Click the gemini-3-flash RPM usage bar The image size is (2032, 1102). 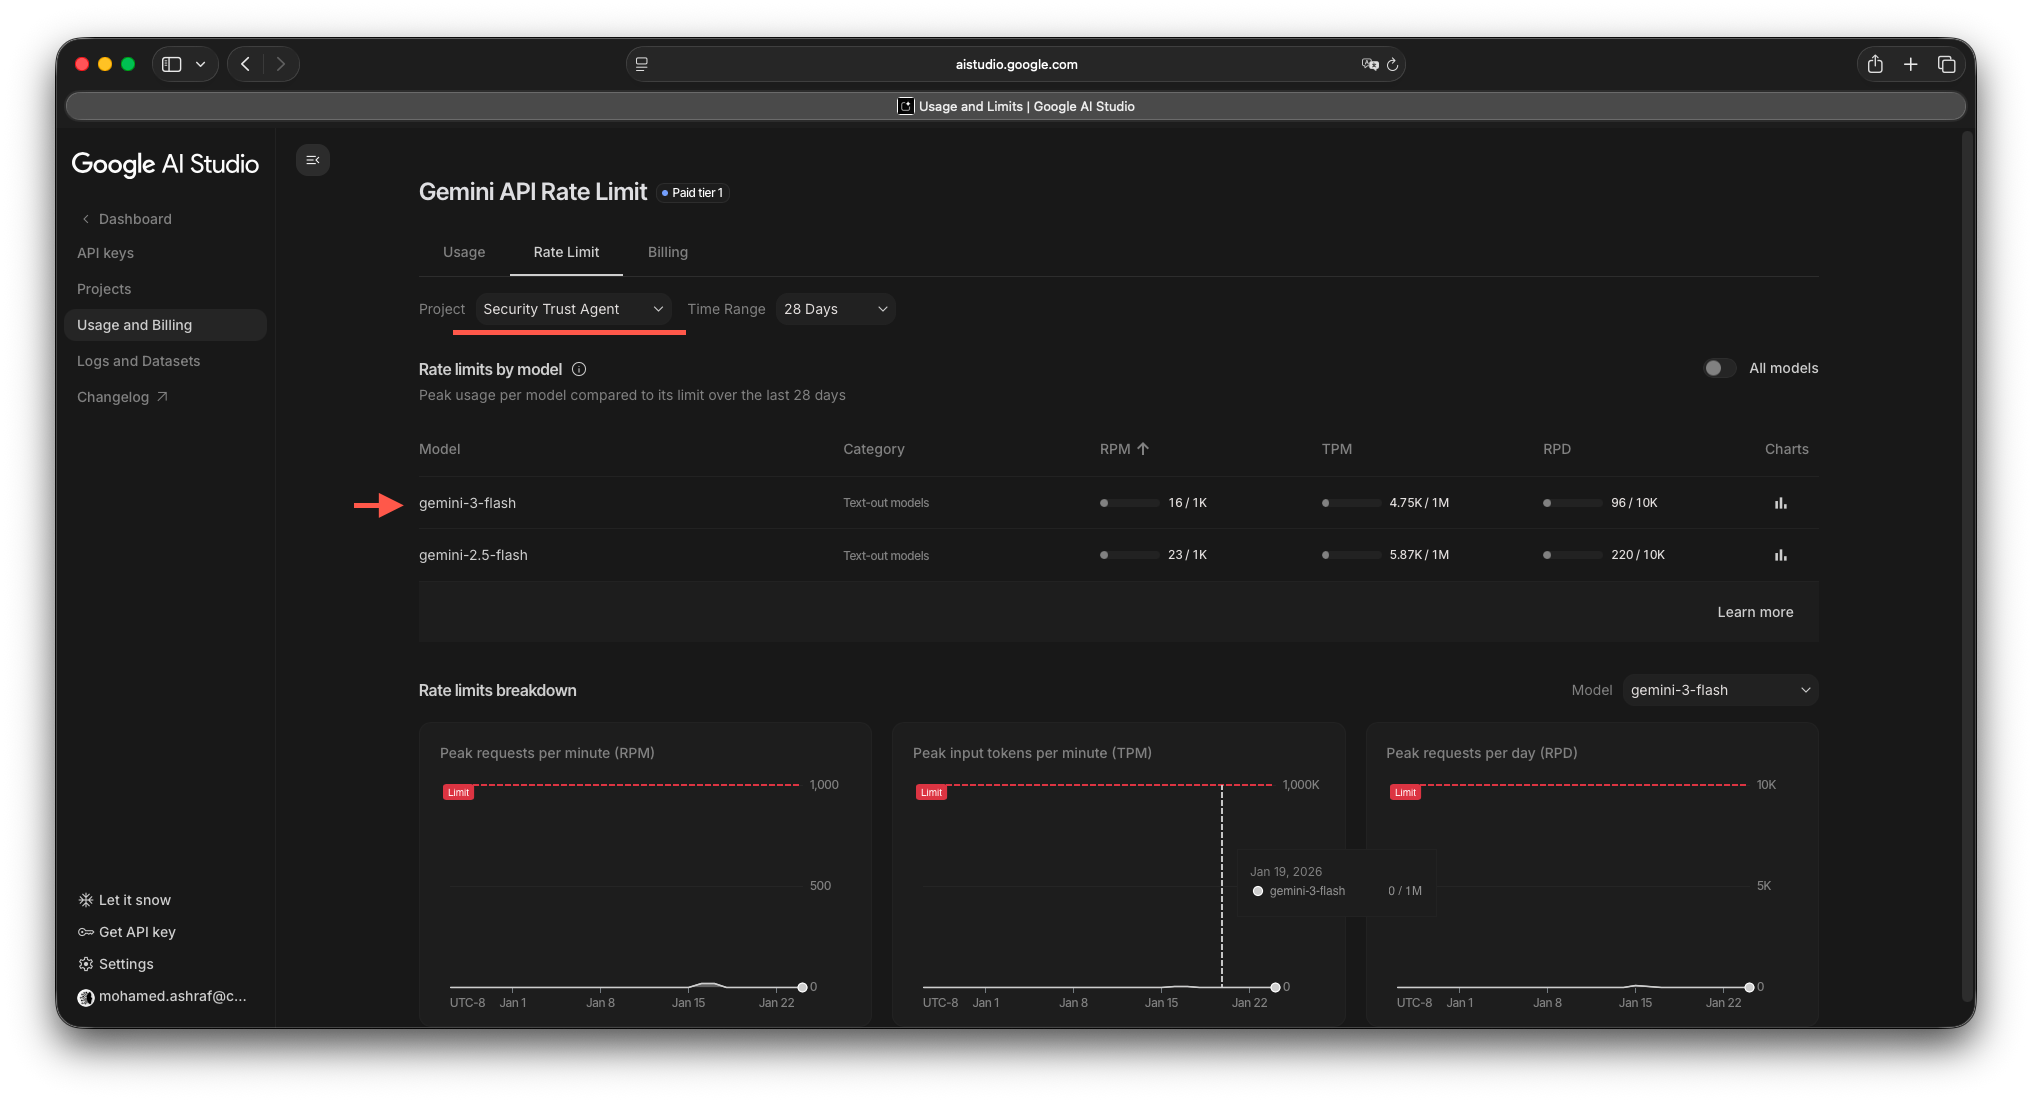click(x=1130, y=503)
